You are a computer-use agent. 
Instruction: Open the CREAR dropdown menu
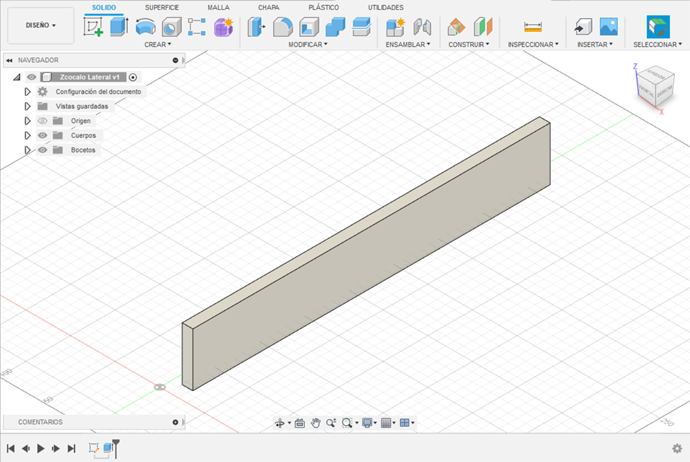click(158, 44)
